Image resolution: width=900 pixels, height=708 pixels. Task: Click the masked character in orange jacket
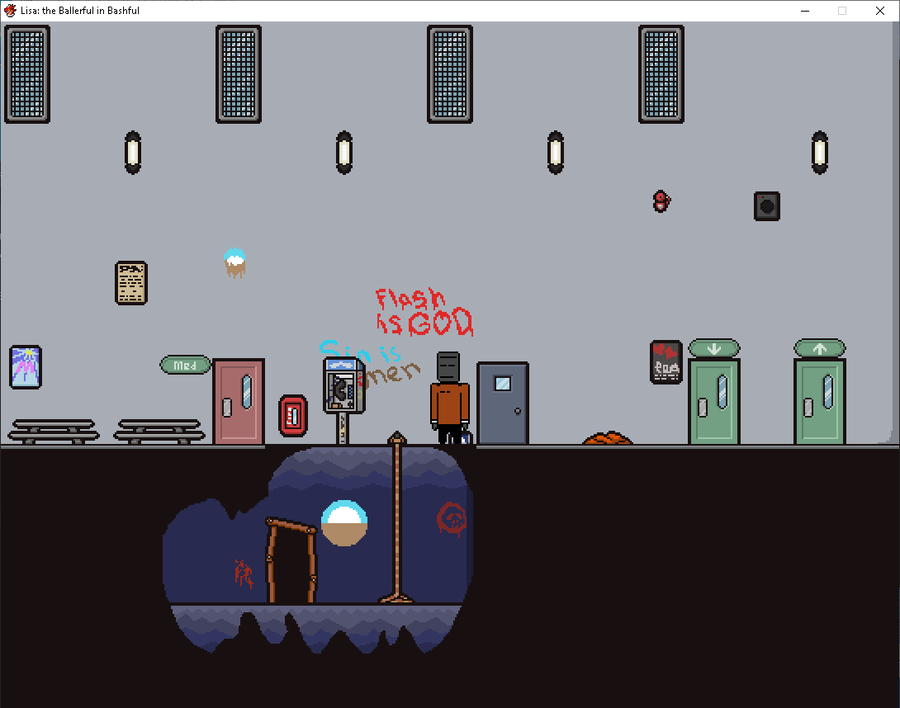[x=451, y=397]
